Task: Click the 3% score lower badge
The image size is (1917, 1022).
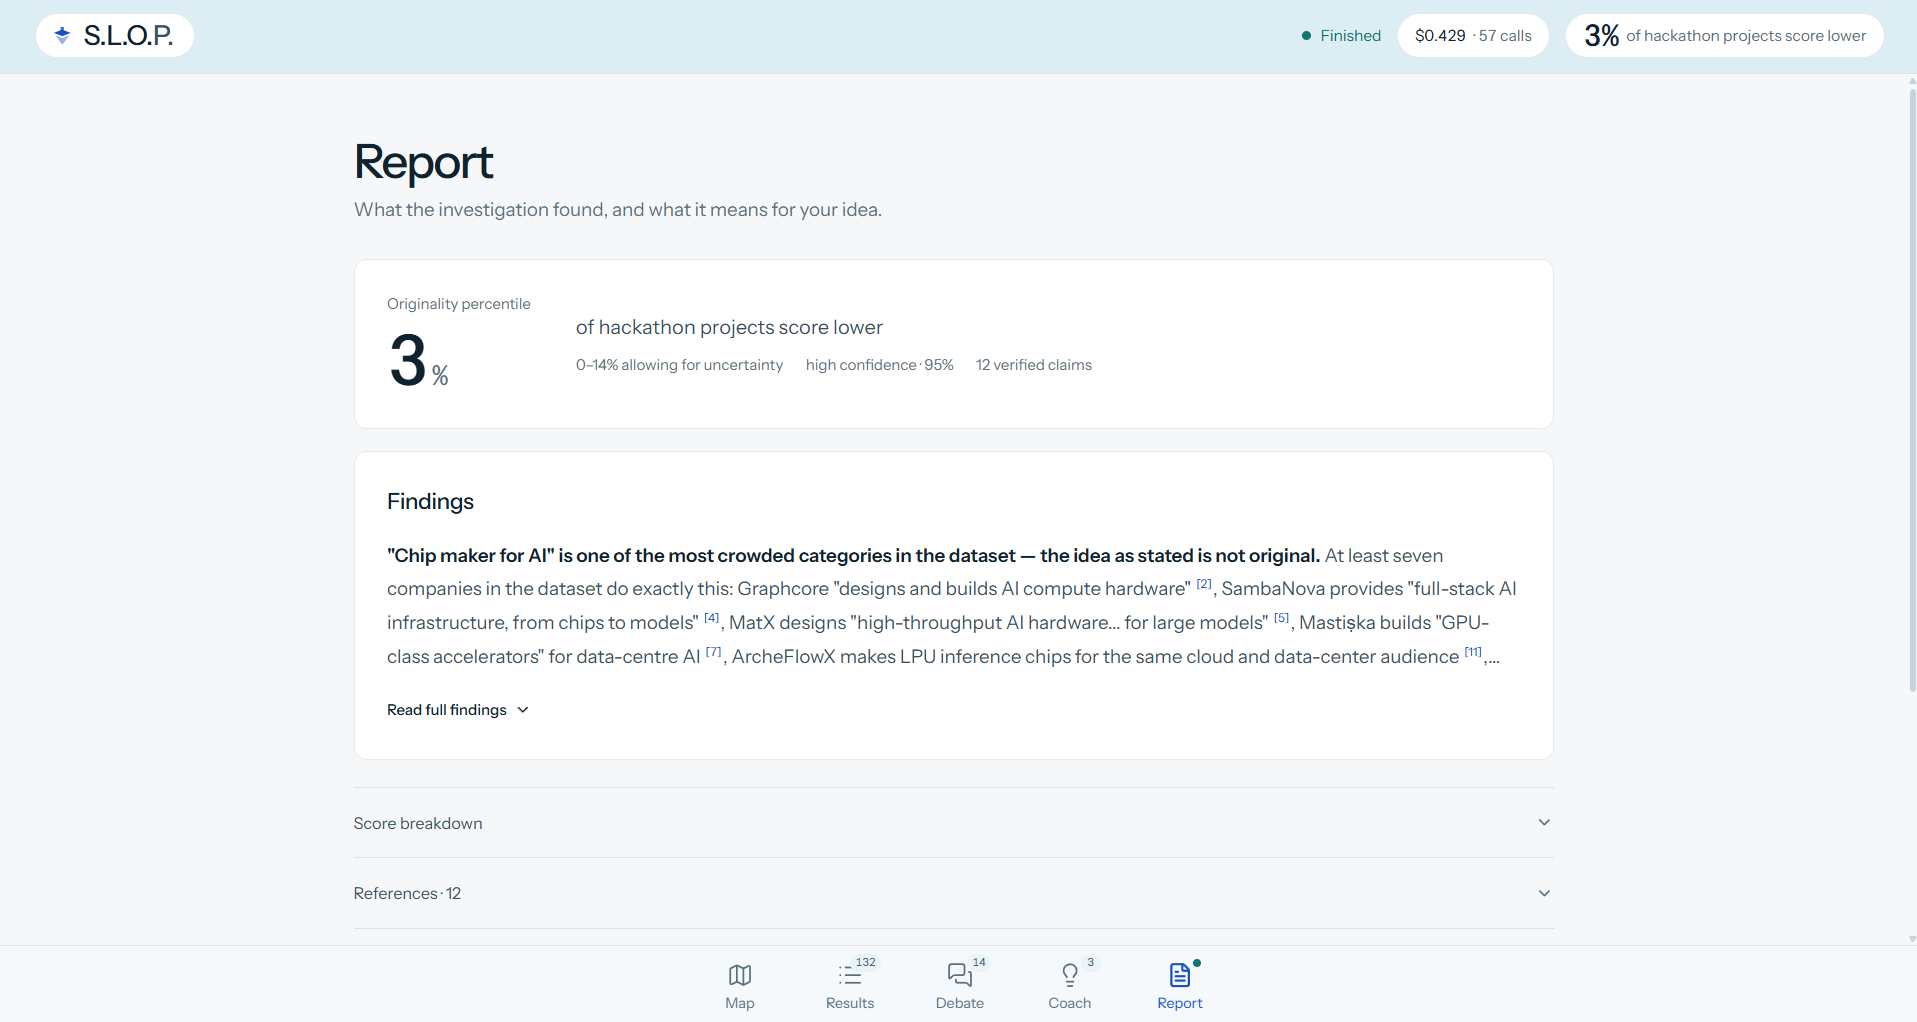Action: tap(1724, 36)
